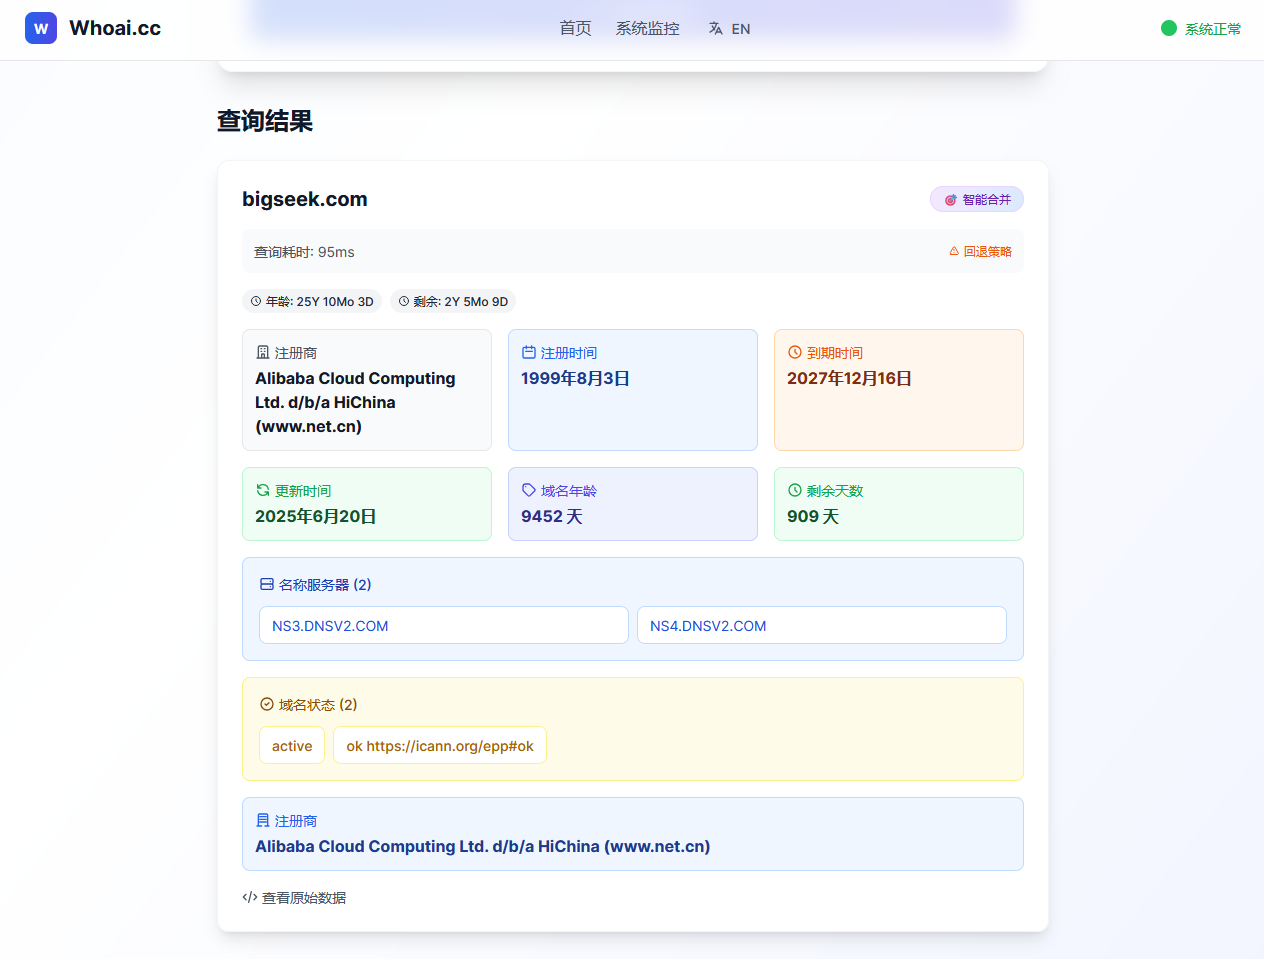The height and width of the screenshot is (959, 1264).
Task: Click the NS4.DNSV2.COM nameserver entry
Action: pyautogui.click(x=822, y=625)
